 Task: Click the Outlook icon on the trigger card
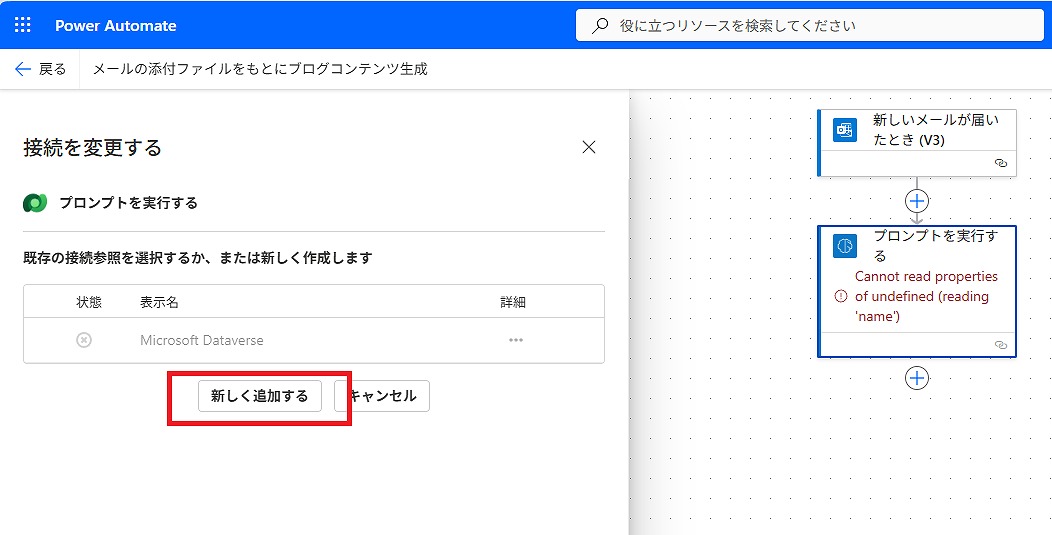coord(845,131)
